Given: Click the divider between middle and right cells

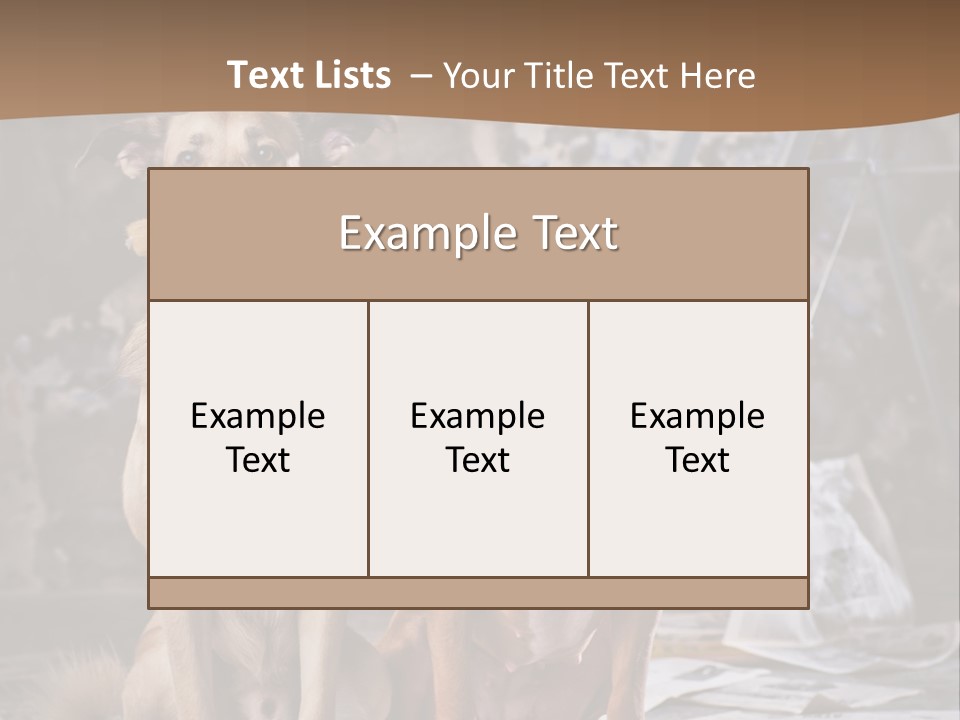Looking at the screenshot, I should (588, 438).
